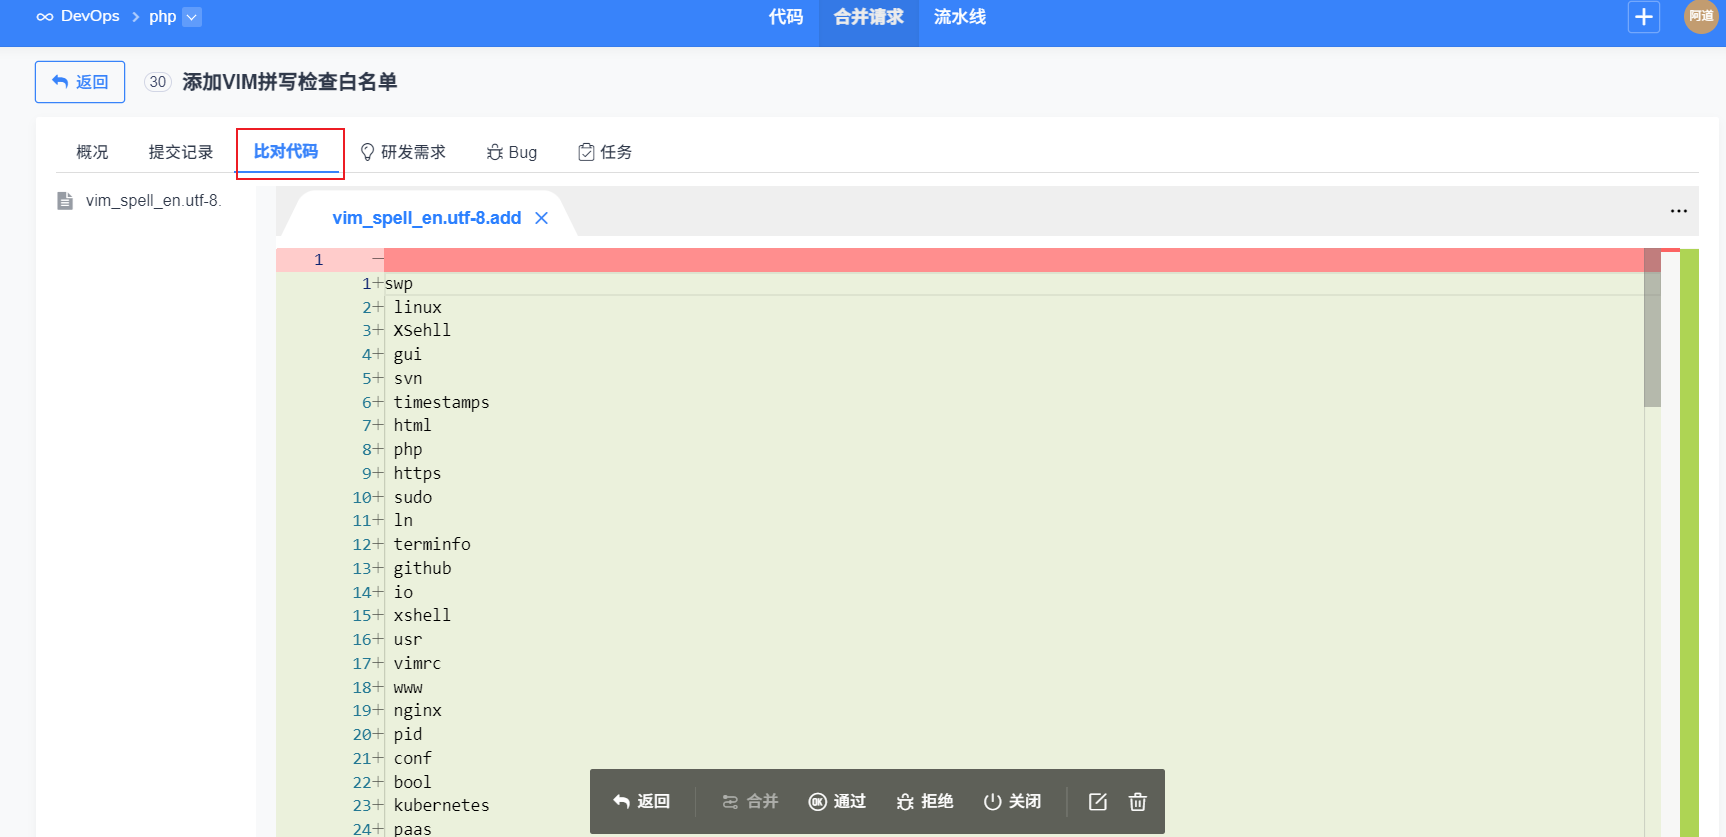Click 拒绝 to reject merge request

pos(925,802)
